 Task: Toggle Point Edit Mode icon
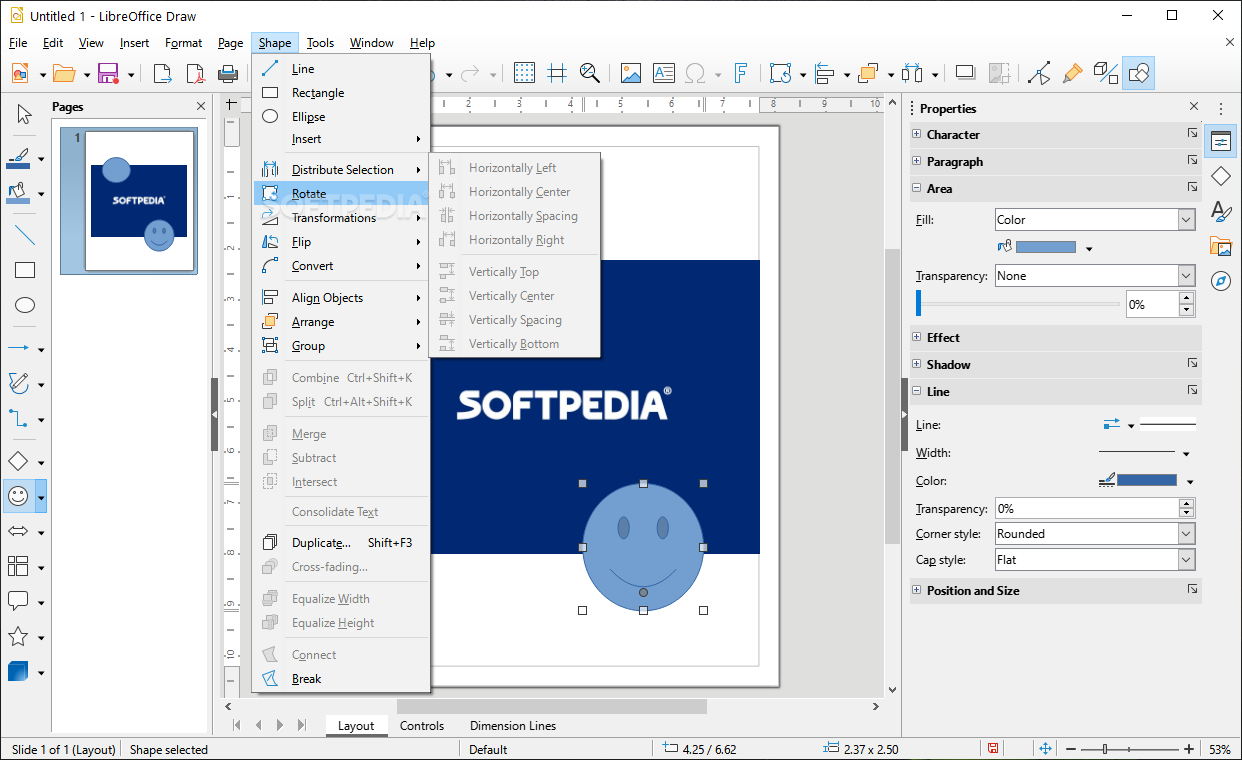1039,73
